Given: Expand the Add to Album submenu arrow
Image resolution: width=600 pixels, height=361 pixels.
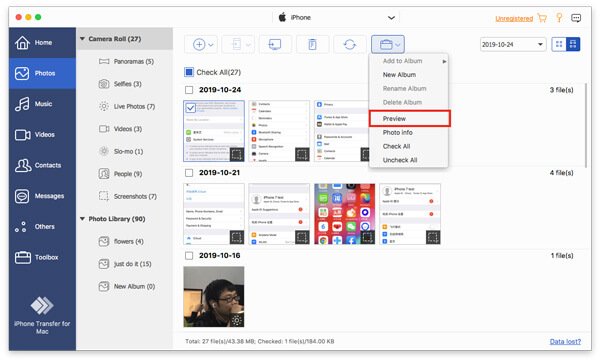Looking at the screenshot, I should [444, 61].
